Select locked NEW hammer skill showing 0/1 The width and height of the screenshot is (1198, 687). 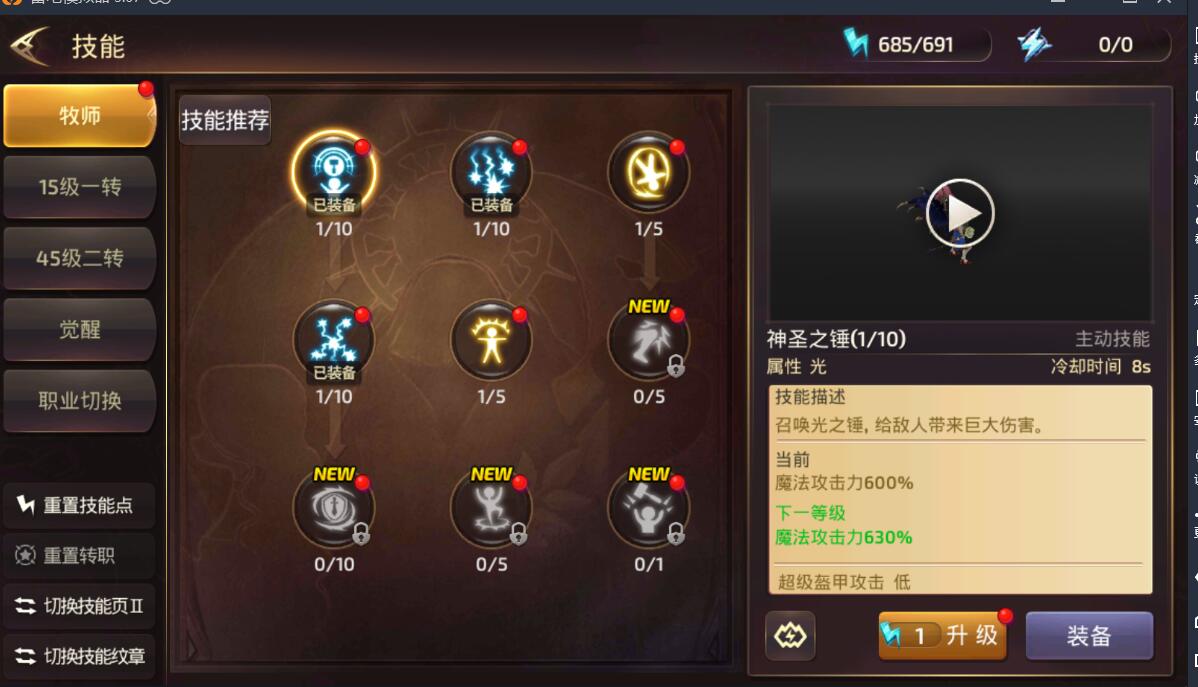[649, 508]
